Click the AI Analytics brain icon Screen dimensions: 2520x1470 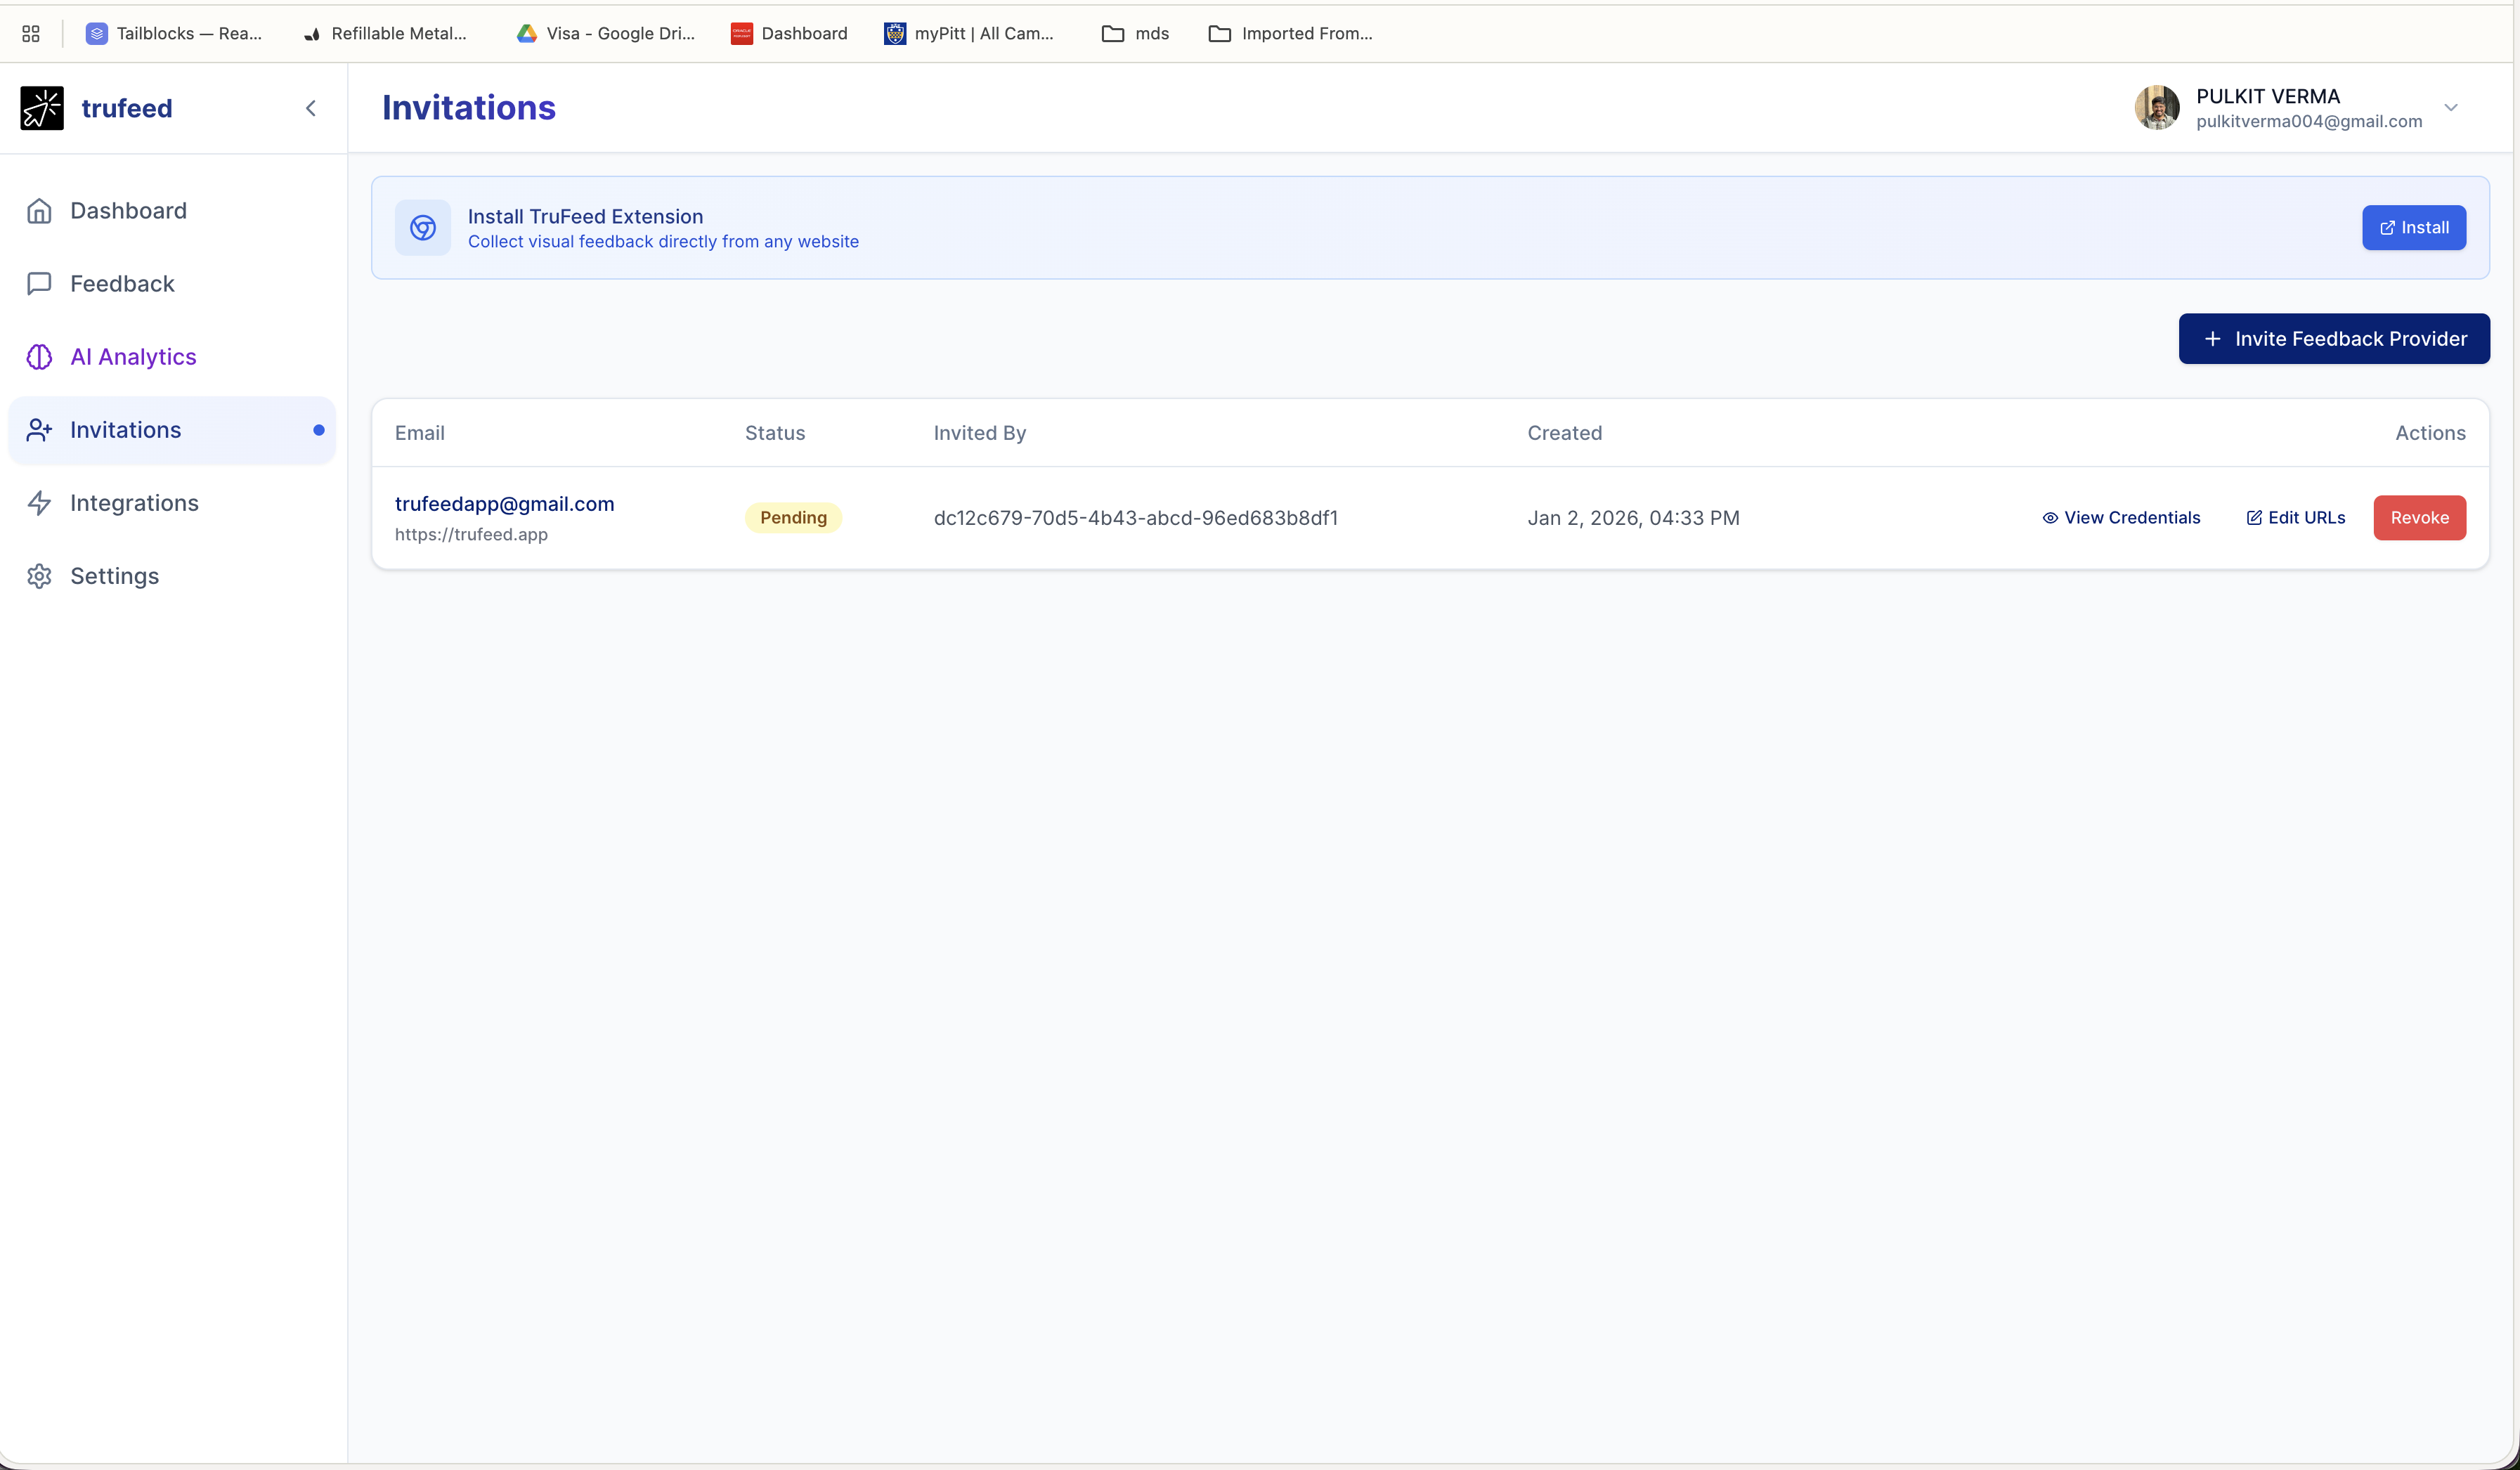click(x=39, y=357)
